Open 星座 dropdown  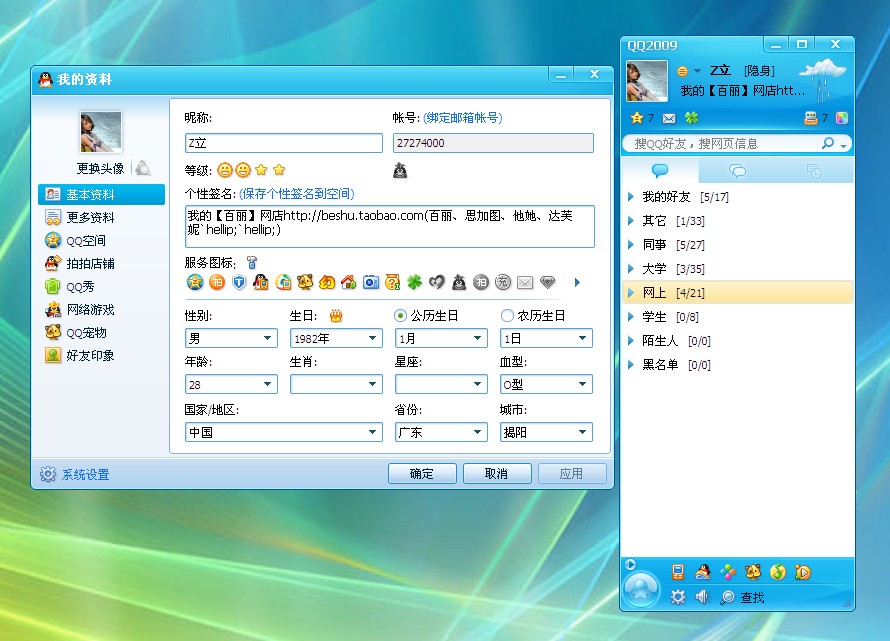click(x=441, y=384)
